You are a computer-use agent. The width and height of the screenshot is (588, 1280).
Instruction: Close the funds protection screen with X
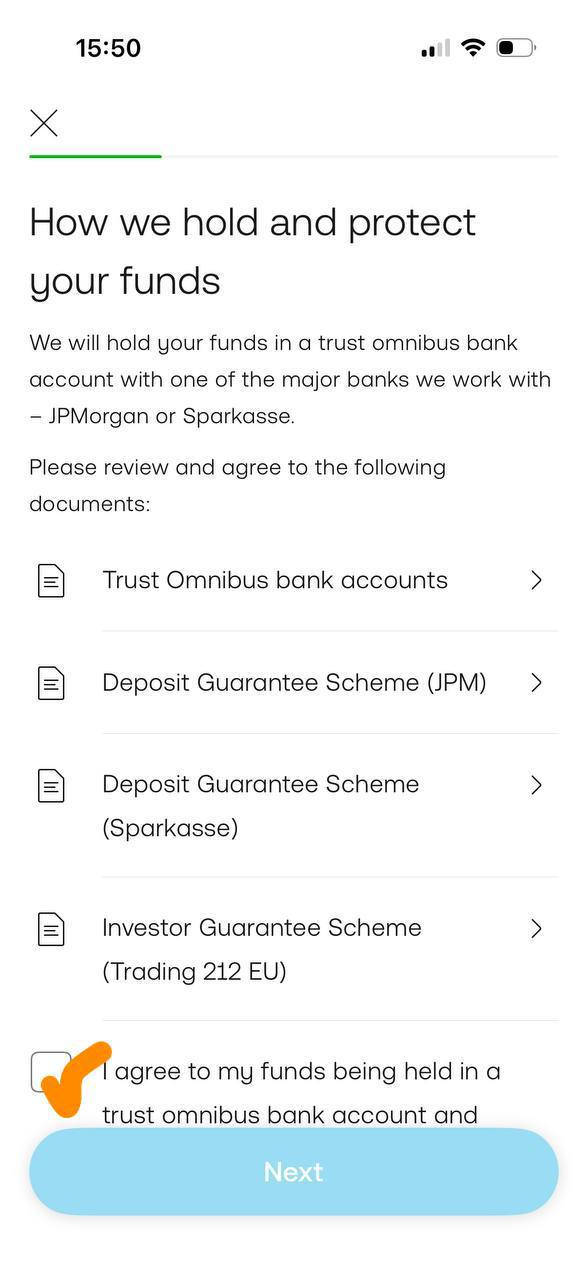click(44, 123)
